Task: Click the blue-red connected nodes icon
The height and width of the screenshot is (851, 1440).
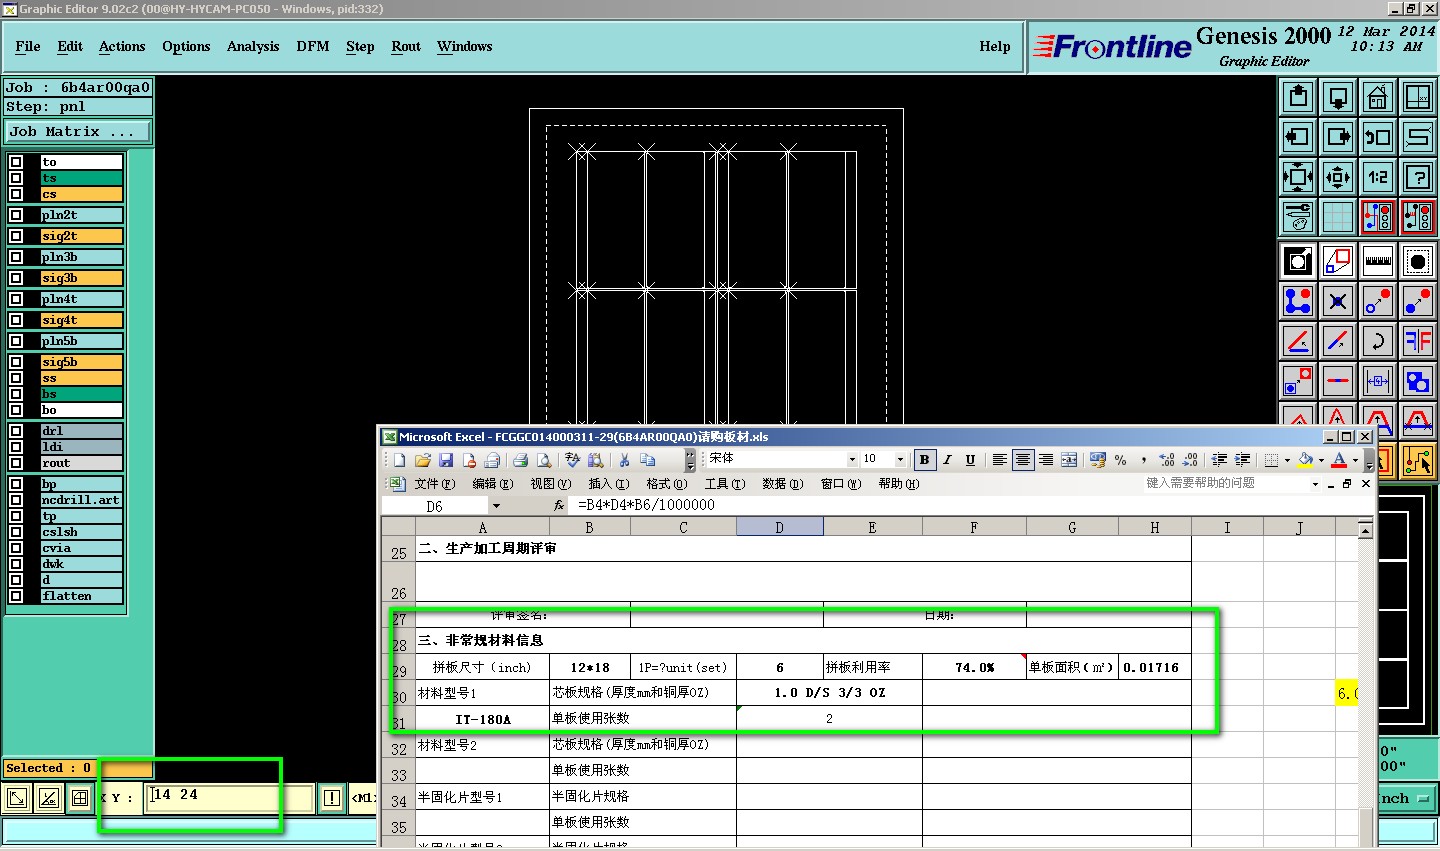Action: (x=1298, y=301)
